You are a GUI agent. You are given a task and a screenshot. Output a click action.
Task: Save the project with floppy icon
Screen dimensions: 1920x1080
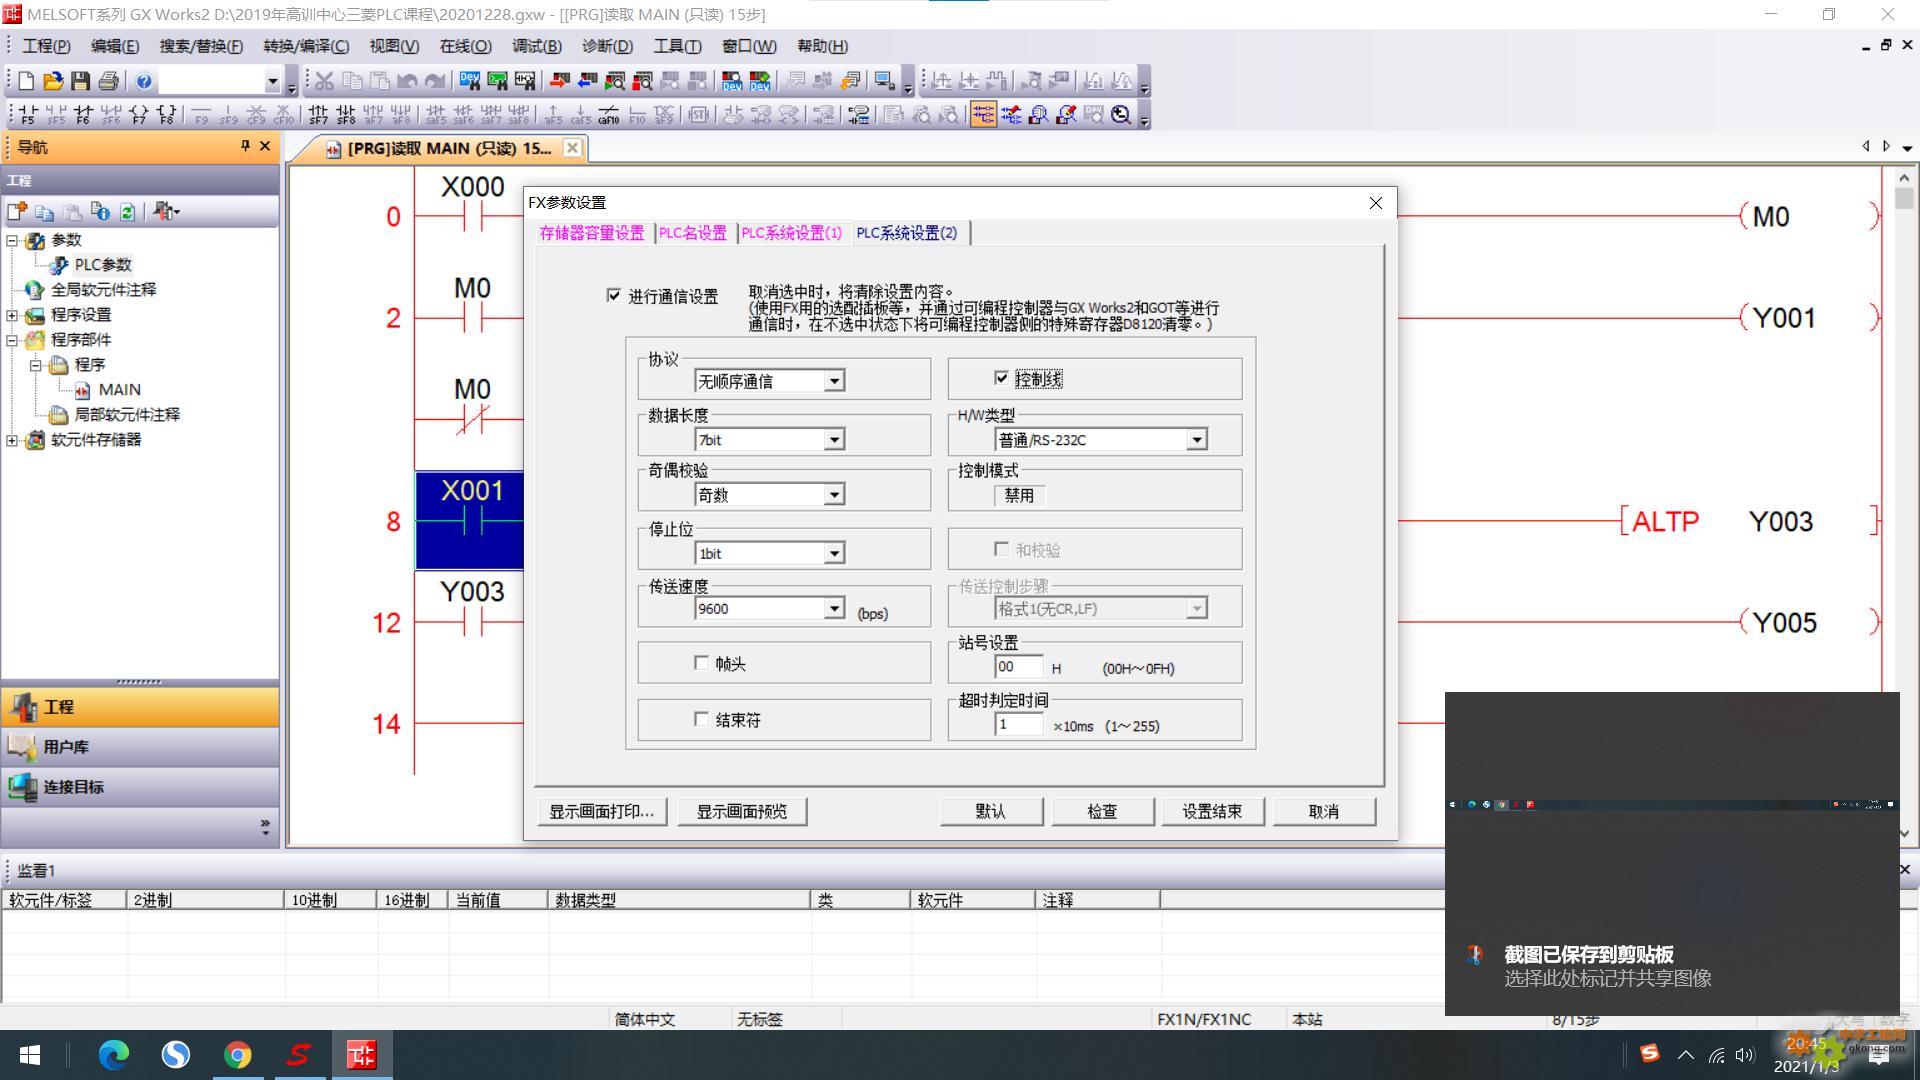coord(80,81)
